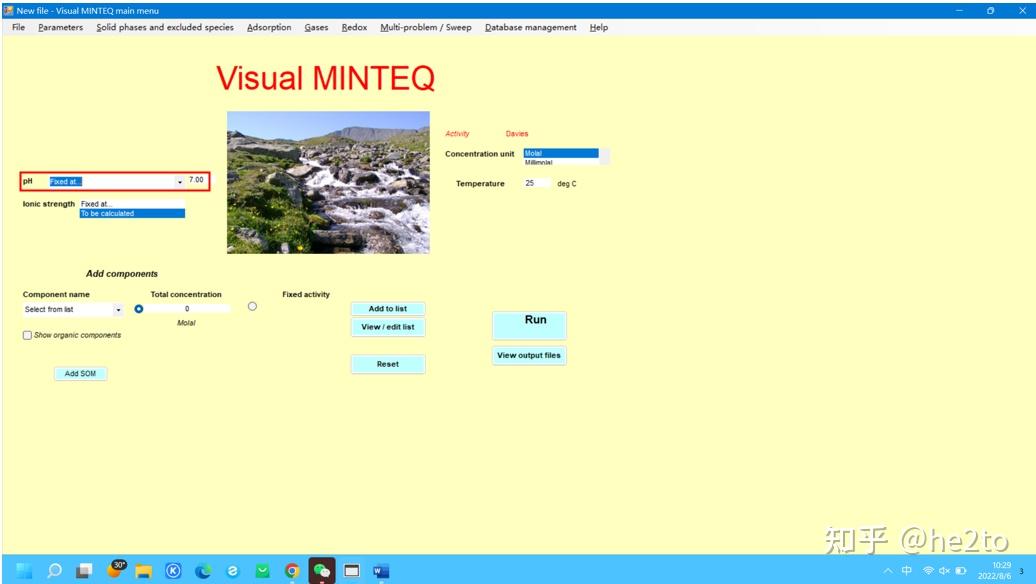
Task: Open the pH mode dropdown
Action: [x=178, y=181]
